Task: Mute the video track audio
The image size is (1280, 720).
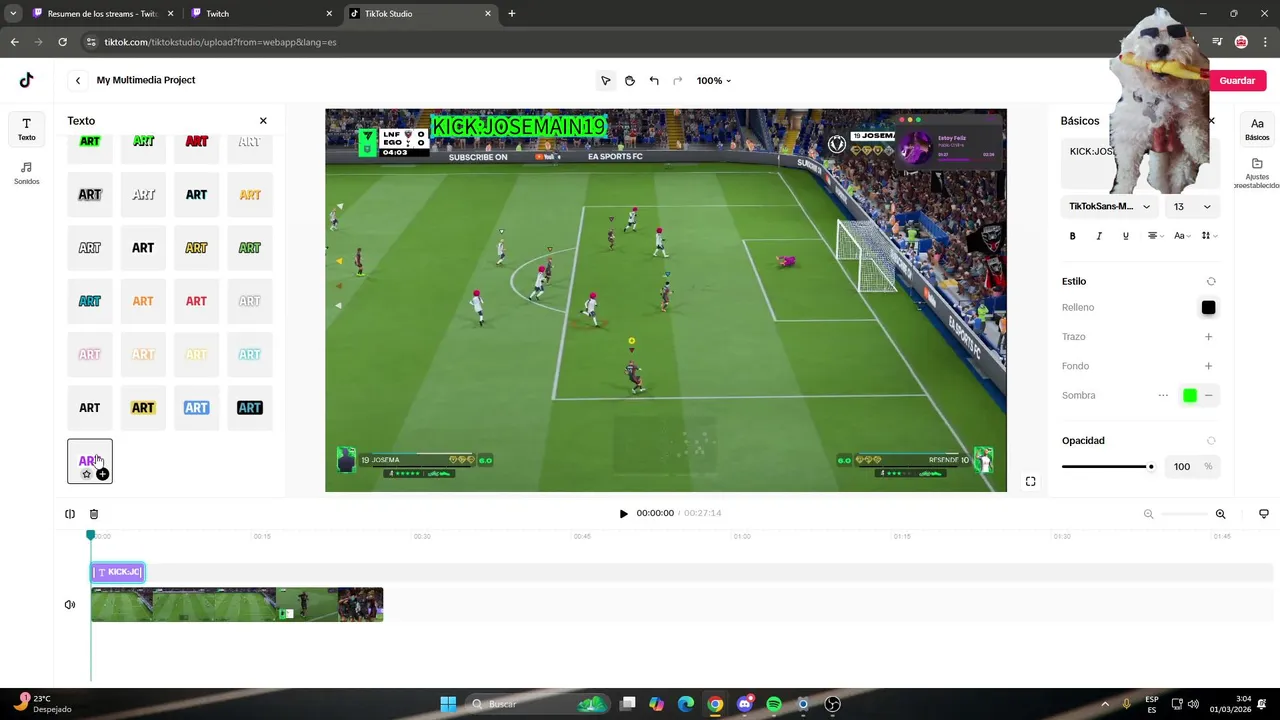Action: (70, 605)
